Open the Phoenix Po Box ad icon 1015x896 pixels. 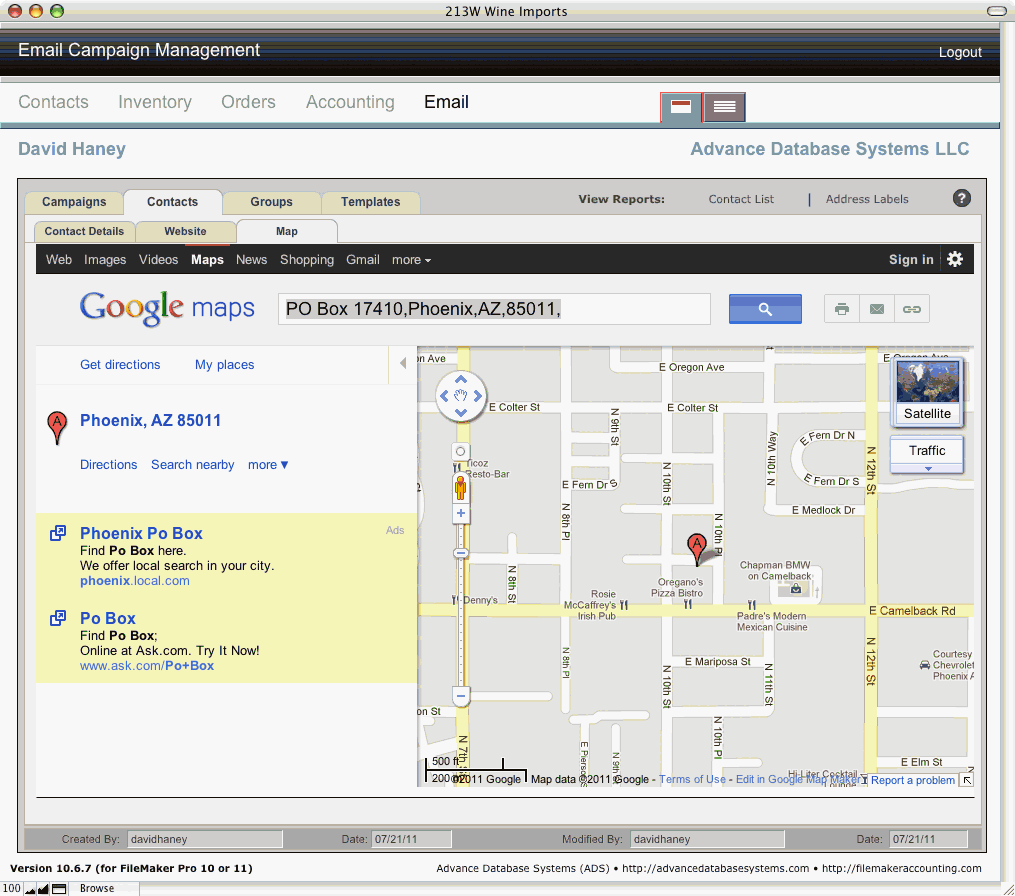click(x=58, y=533)
